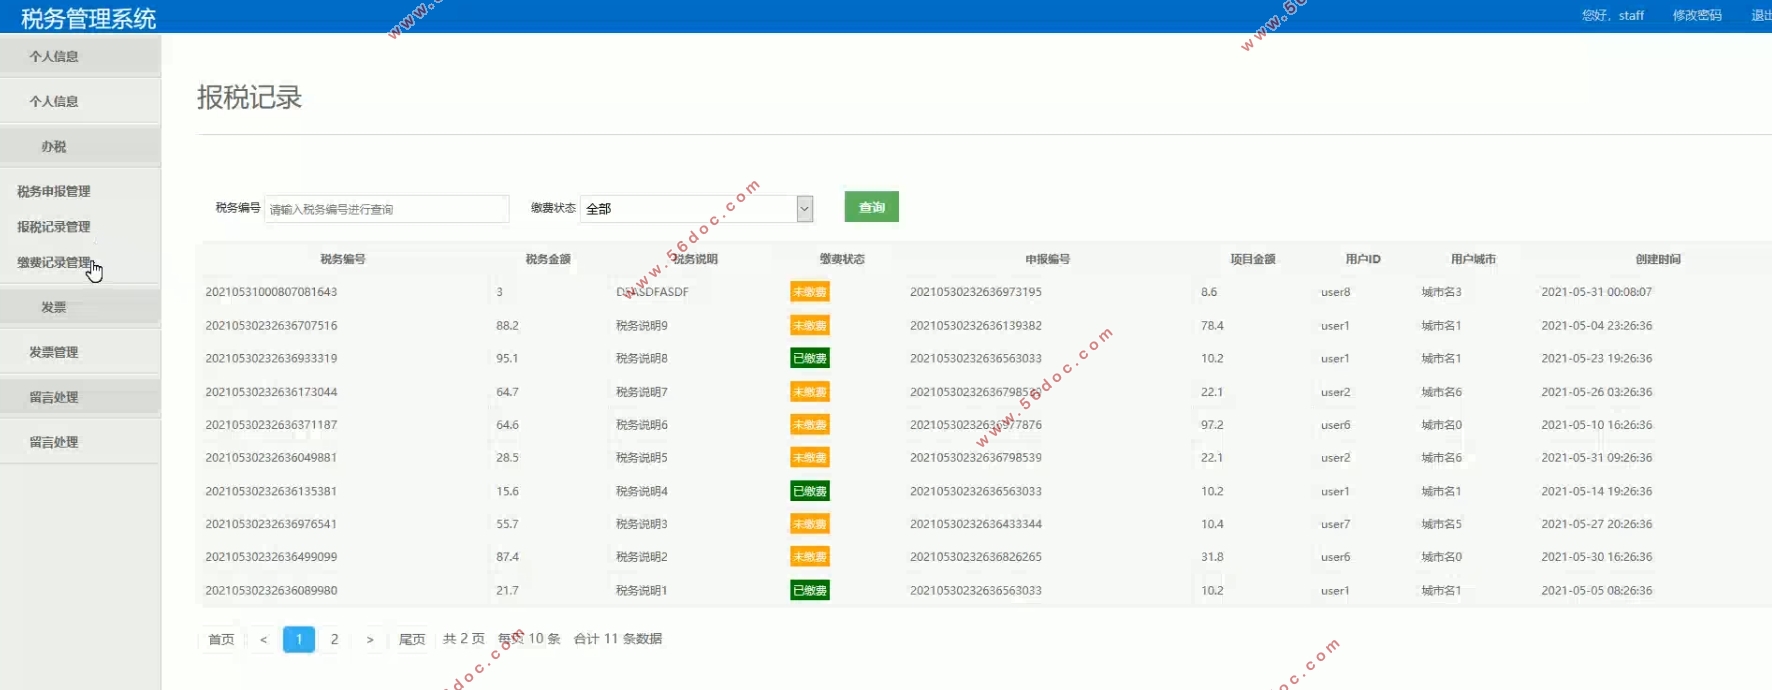This screenshot has height=690, width=1772.
Task: Click declaration number 20210530232636973195
Action: pos(976,292)
